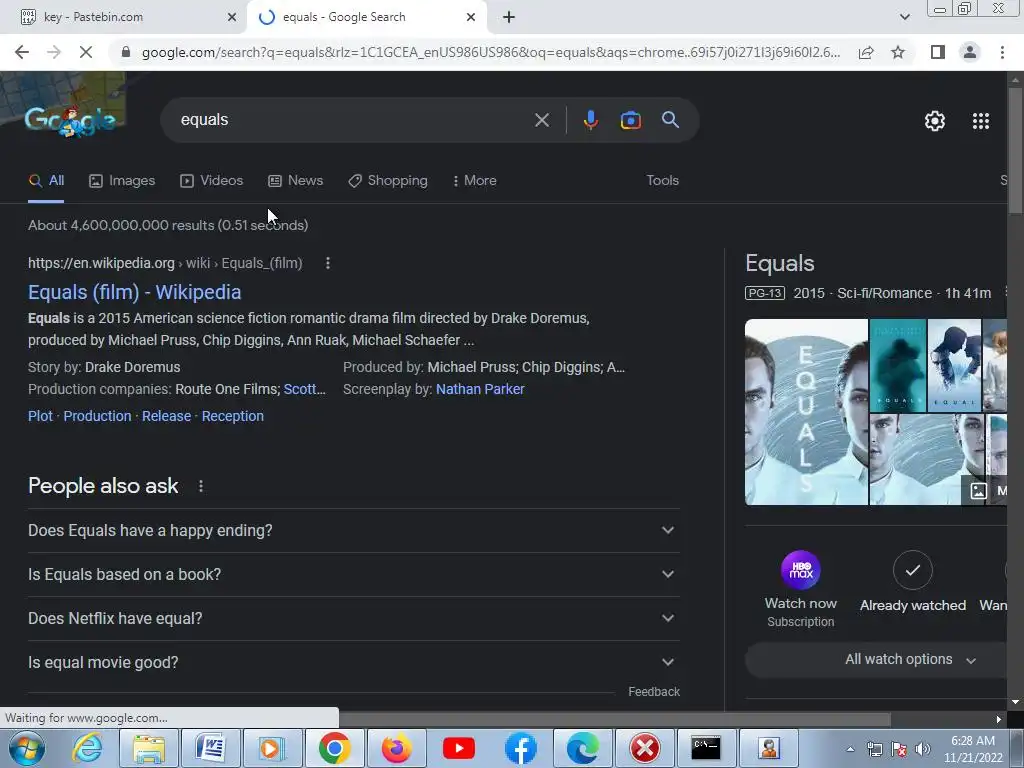This screenshot has width=1024, height=768.
Task: Launch Internet Explorer from taskbar
Action: point(88,748)
